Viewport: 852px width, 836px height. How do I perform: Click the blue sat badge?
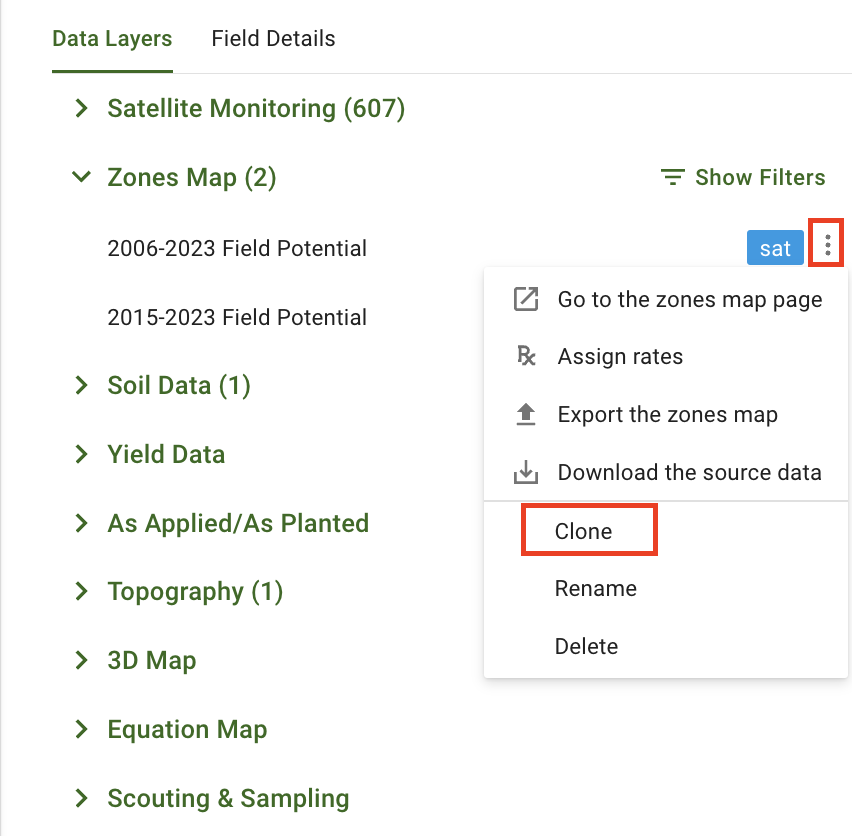(775, 248)
